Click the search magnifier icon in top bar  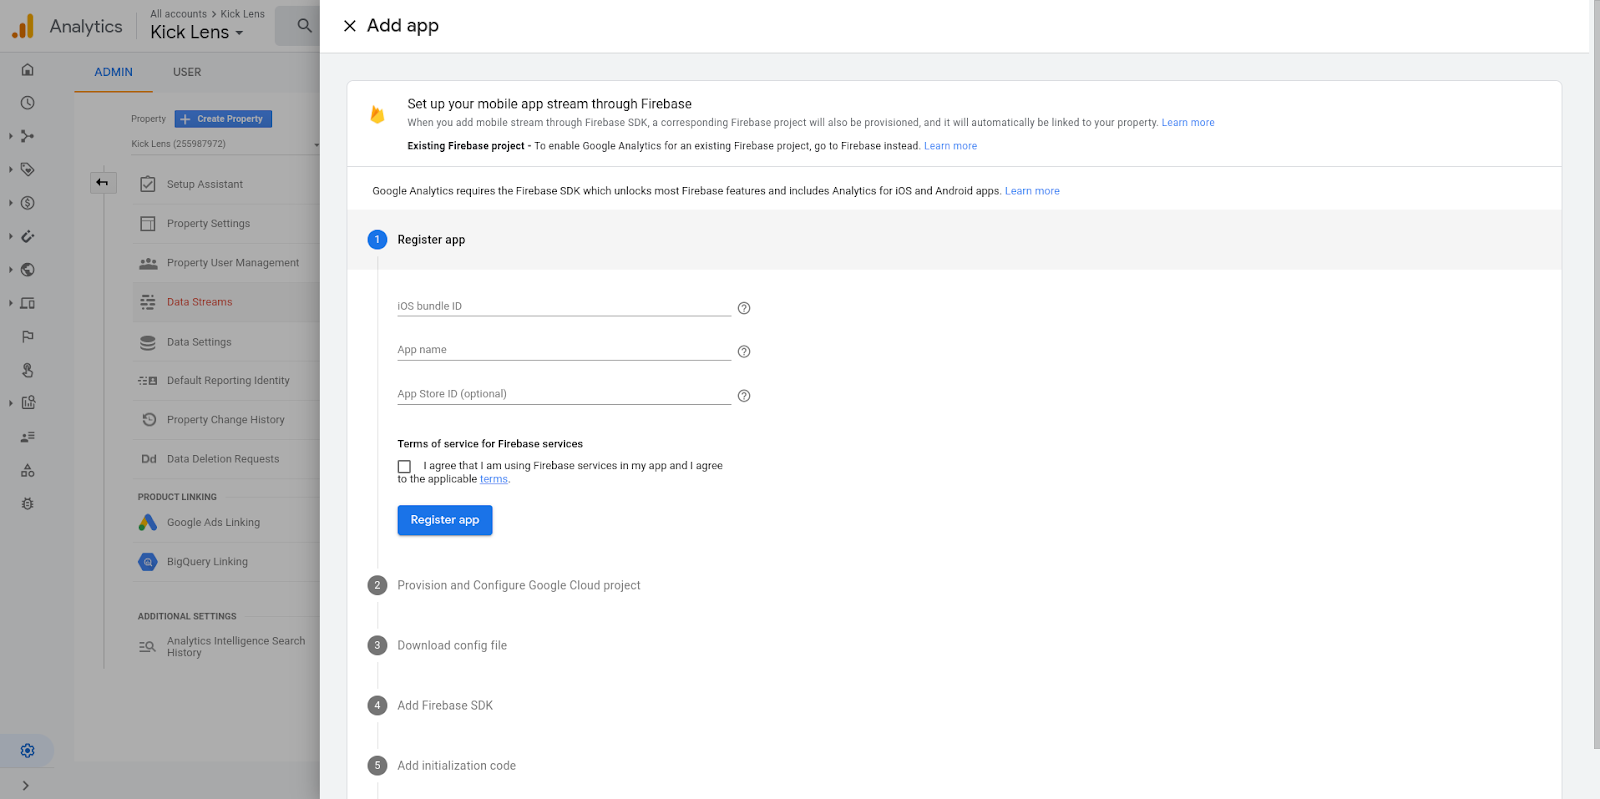point(304,26)
